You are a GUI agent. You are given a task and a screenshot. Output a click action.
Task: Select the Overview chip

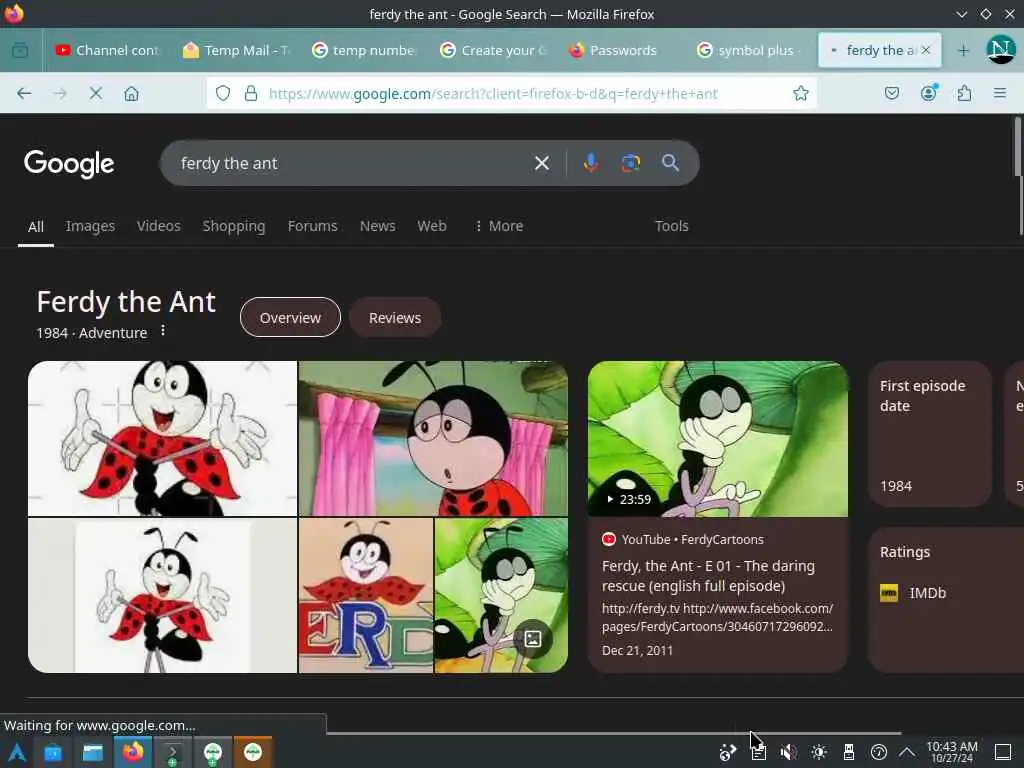click(290, 317)
